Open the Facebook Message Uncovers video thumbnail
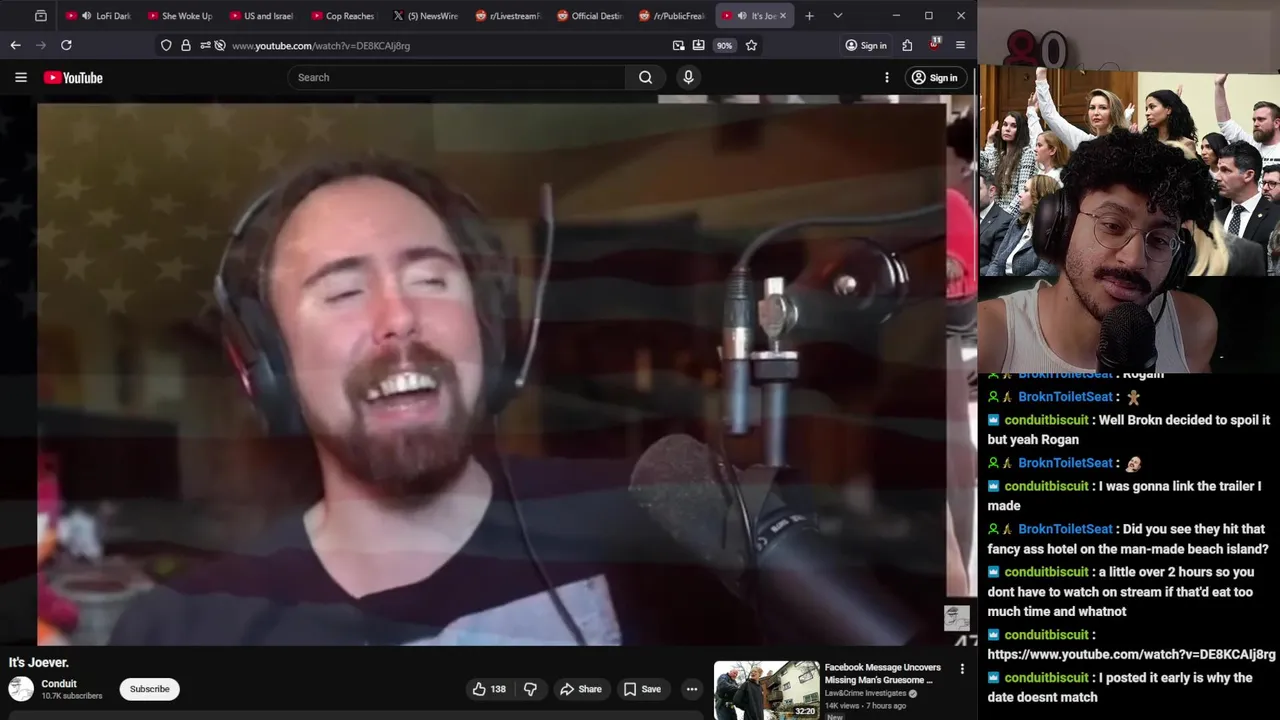The height and width of the screenshot is (720, 1280). click(767, 690)
